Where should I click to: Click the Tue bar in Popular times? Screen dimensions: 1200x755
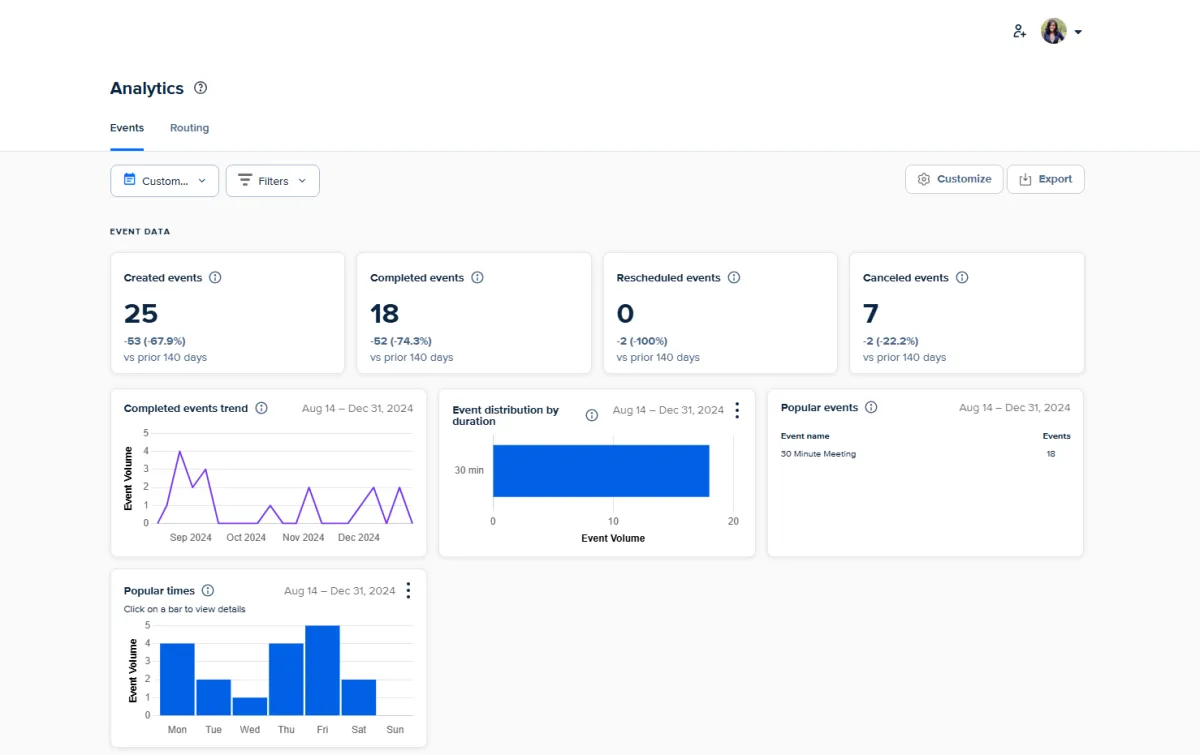[x=213, y=697]
